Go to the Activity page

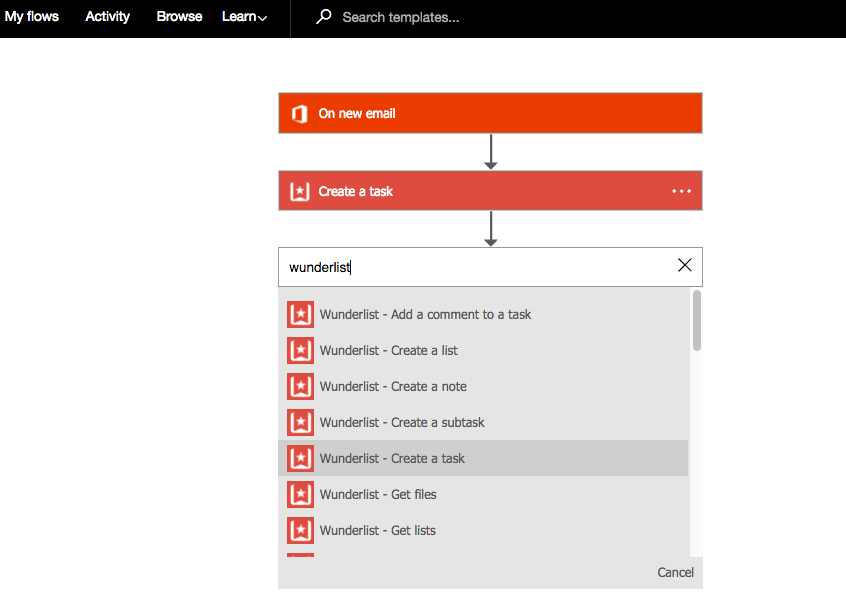tap(108, 17)
